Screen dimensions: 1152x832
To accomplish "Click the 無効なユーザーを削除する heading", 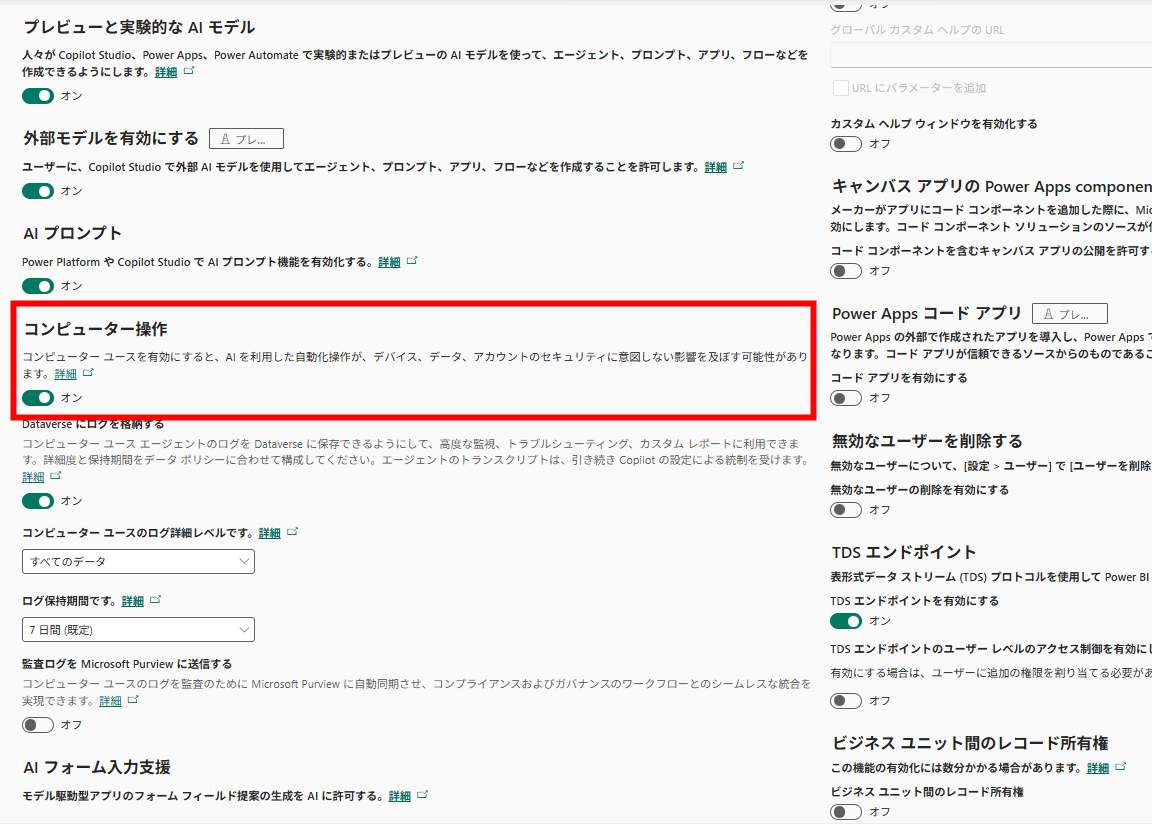I will point(927,440).
